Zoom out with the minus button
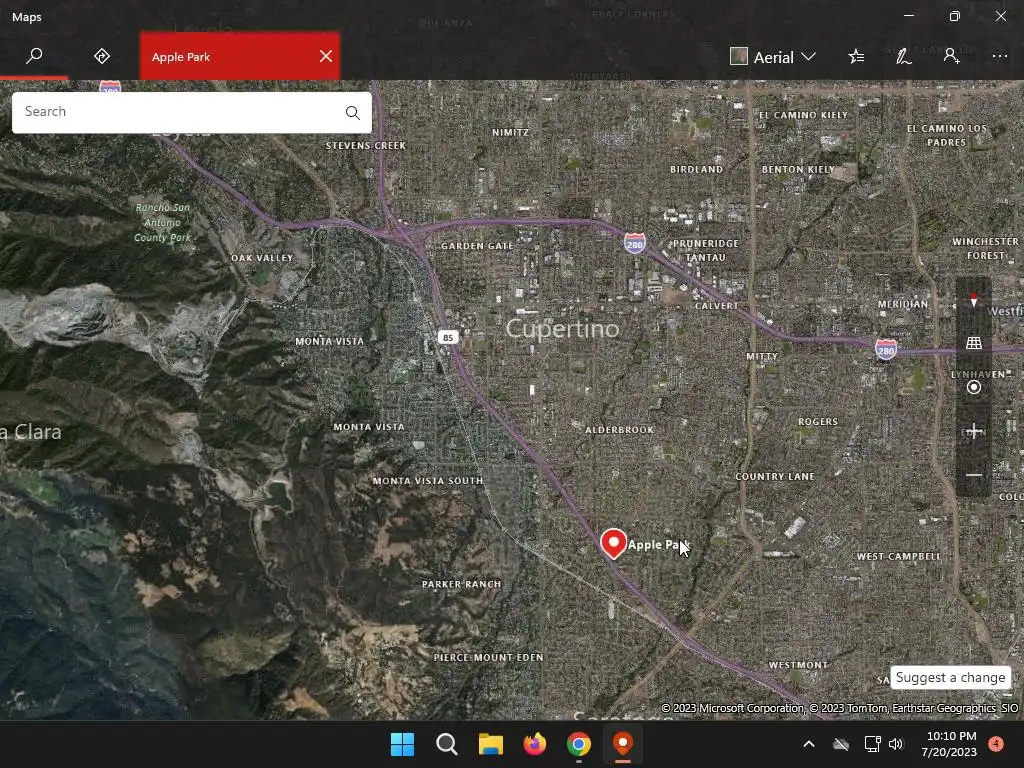Viewport: 1024px width, 768px height. [x=974, y=475]
